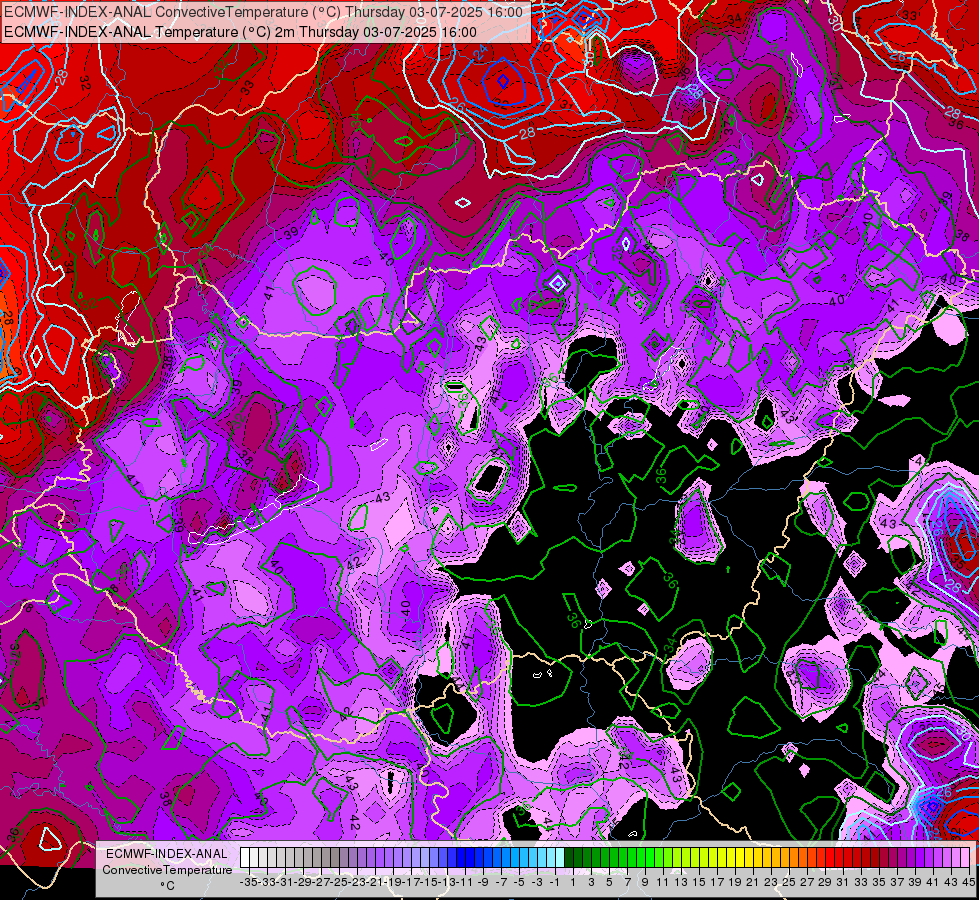Click the legend tick label 21
979x900 pixels.
(x=753, y=882)
